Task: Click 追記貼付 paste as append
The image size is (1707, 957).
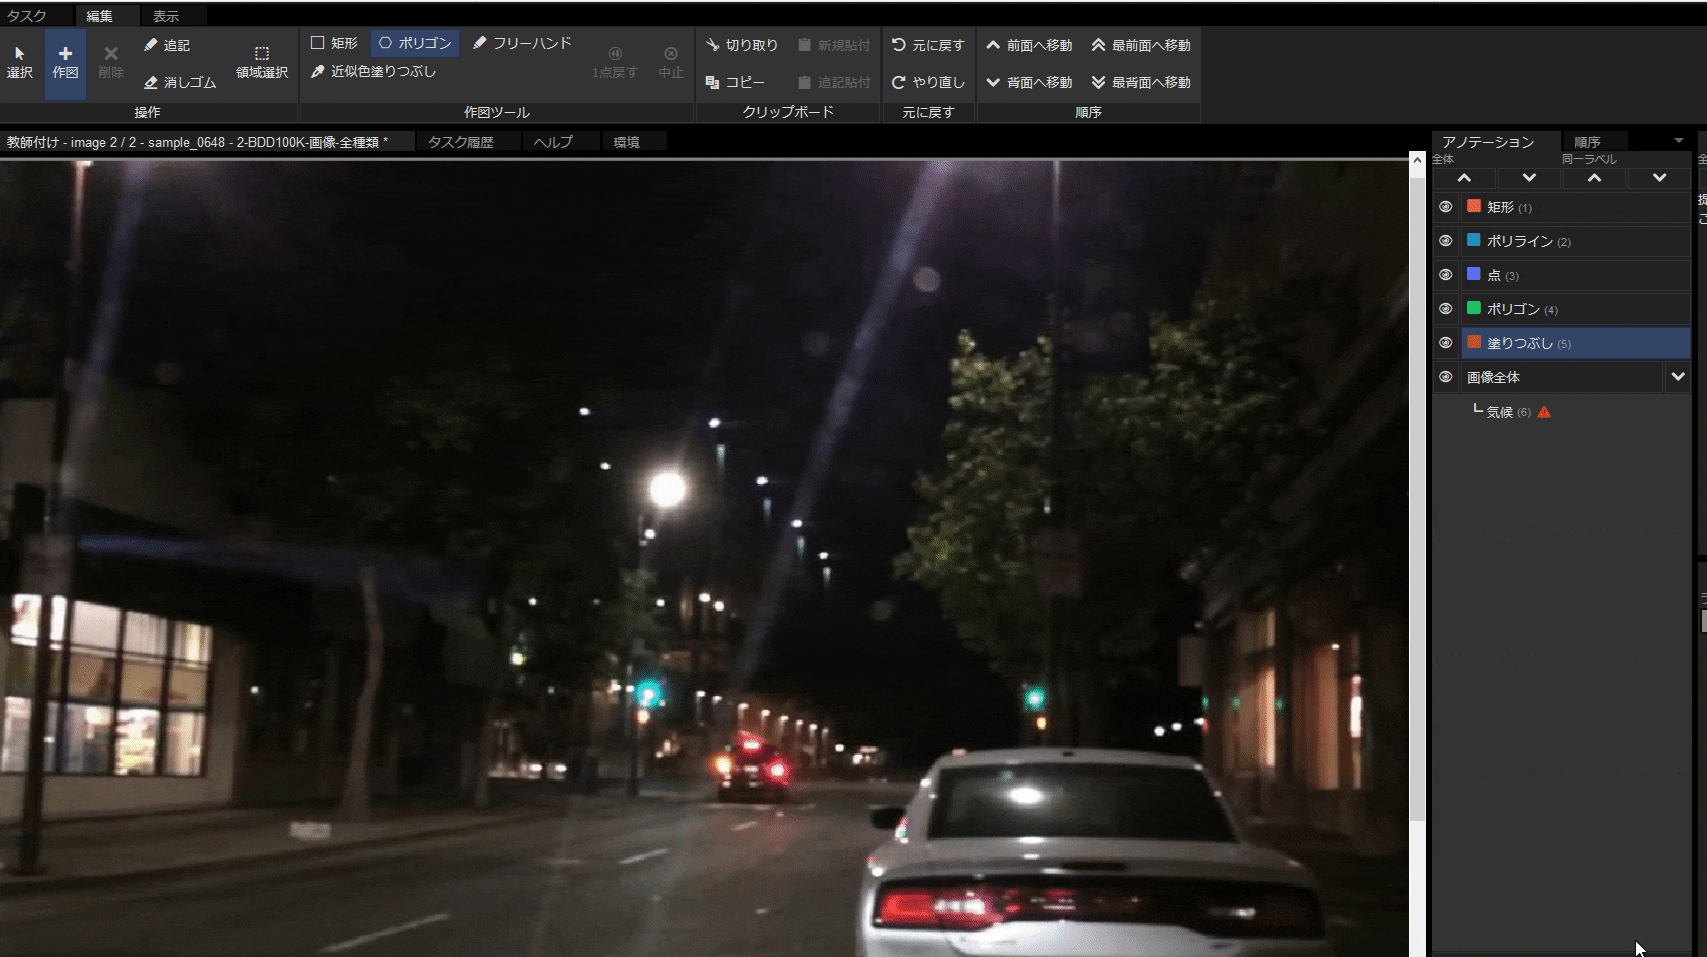Action: (834, 82)
